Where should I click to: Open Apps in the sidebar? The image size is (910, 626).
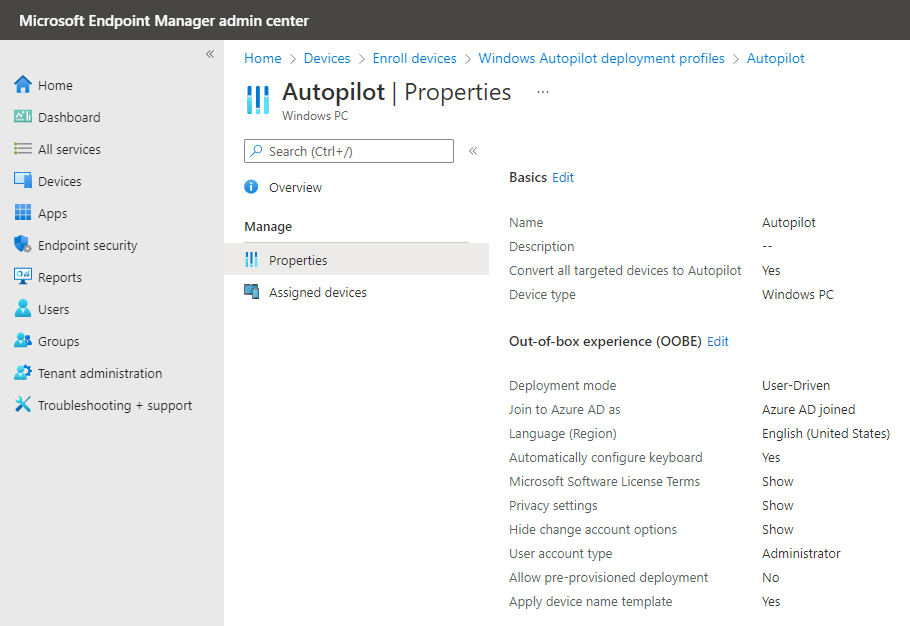(x=52, y=214)
